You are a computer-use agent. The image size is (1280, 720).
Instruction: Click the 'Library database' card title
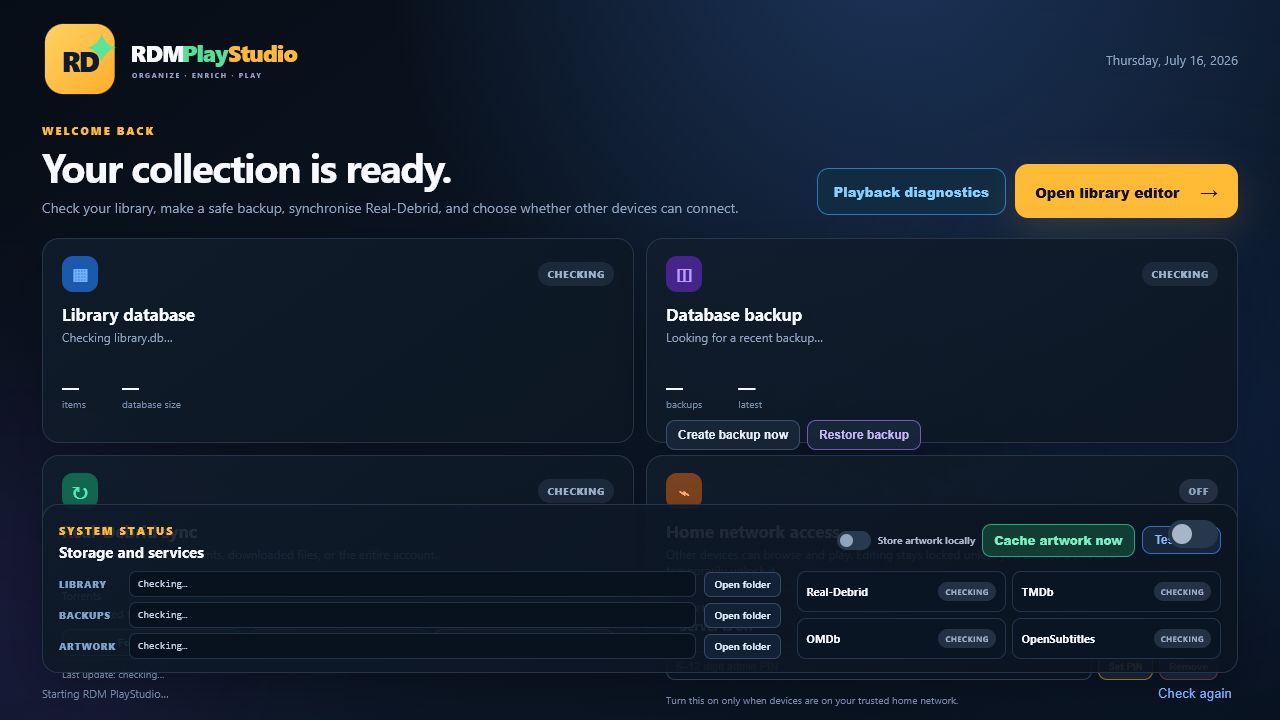[x=128, y=315]
